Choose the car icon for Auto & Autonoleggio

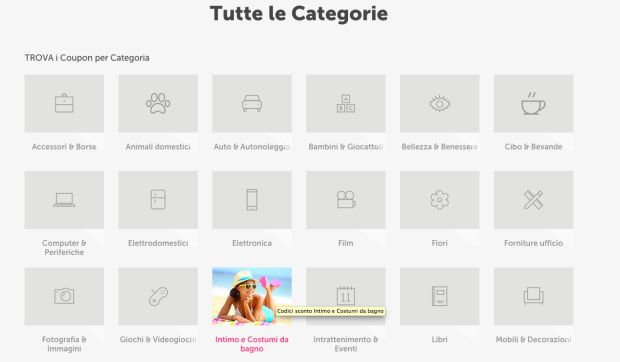coord(252,104)
